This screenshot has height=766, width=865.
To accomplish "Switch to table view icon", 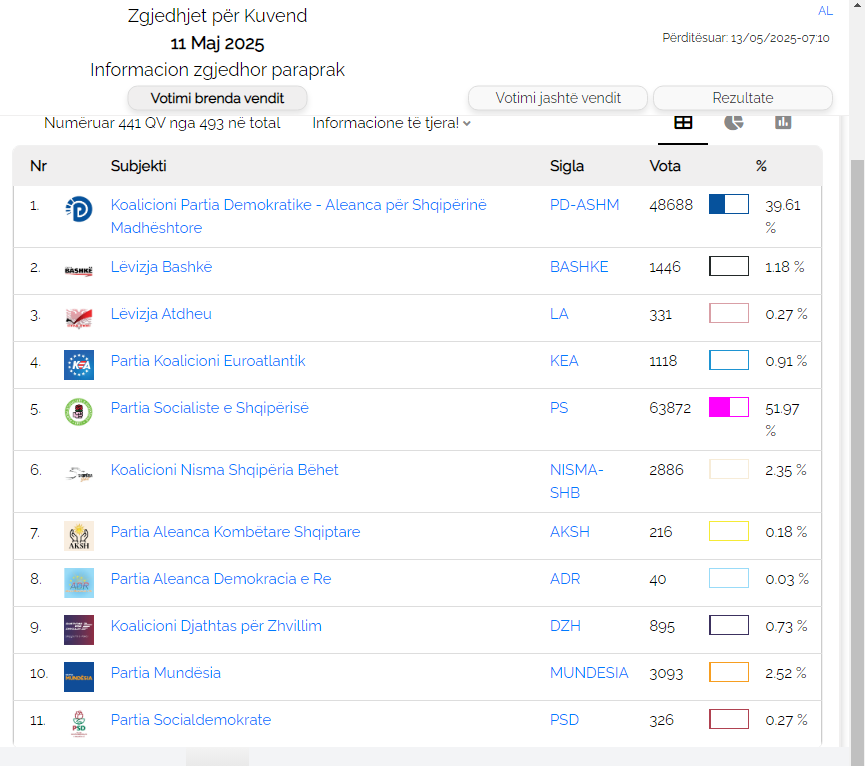I will coord(683,122).
